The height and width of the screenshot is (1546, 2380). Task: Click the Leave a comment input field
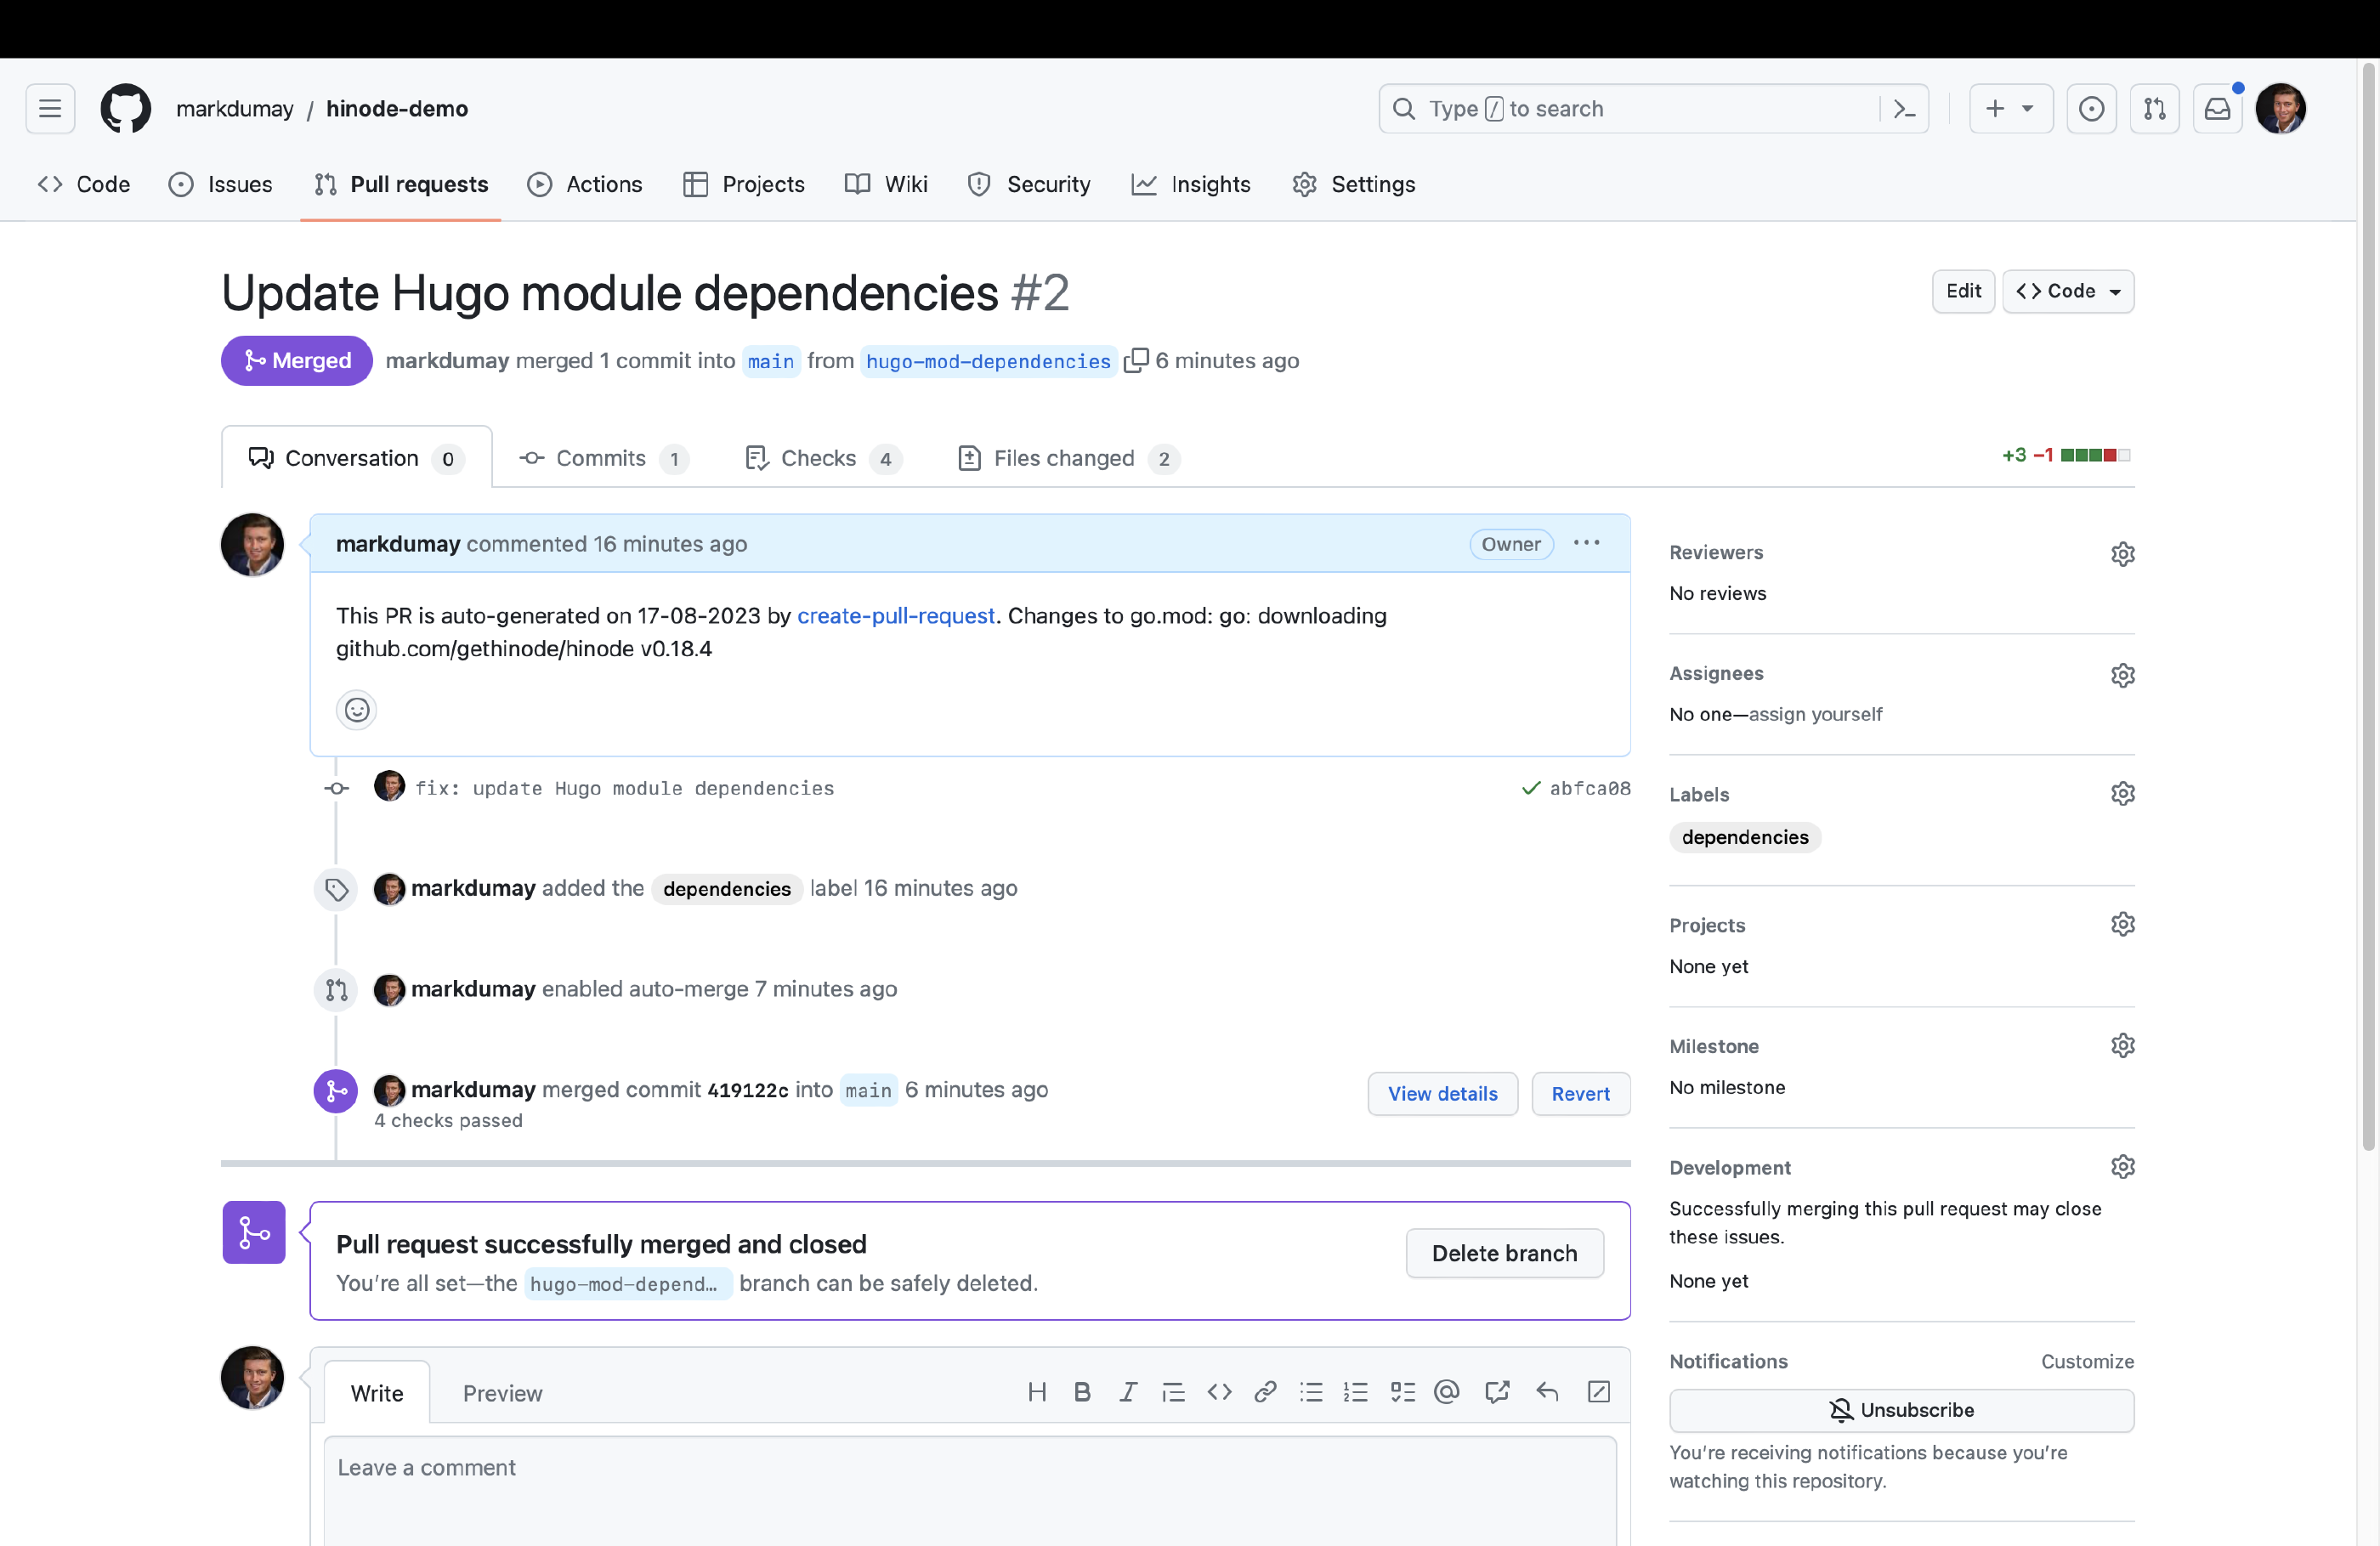[968, 1466]
